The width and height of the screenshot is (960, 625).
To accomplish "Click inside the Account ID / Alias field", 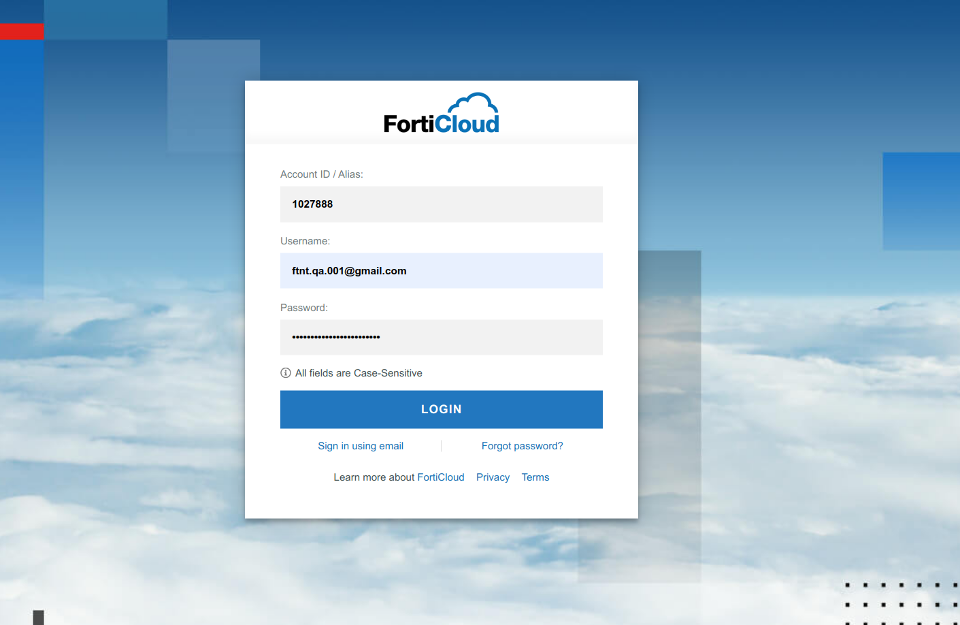I will (x=441, y=204).
